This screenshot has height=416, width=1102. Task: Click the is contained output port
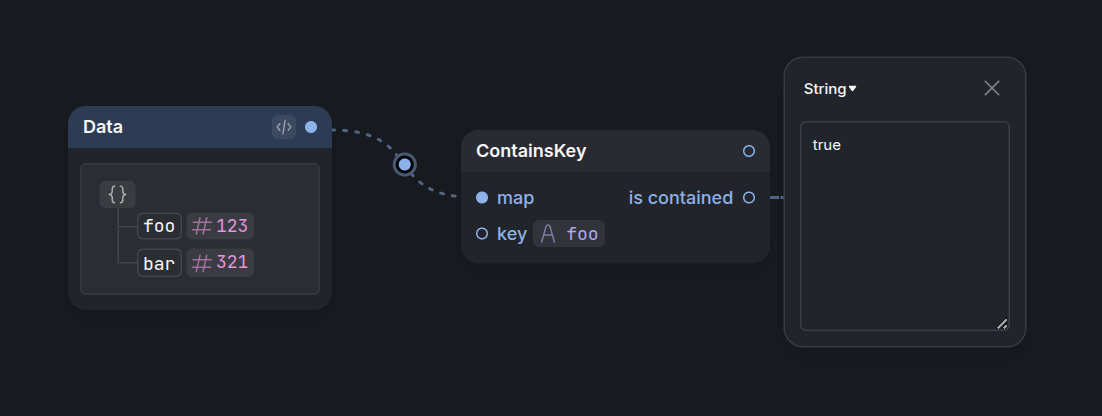[749, 198]
